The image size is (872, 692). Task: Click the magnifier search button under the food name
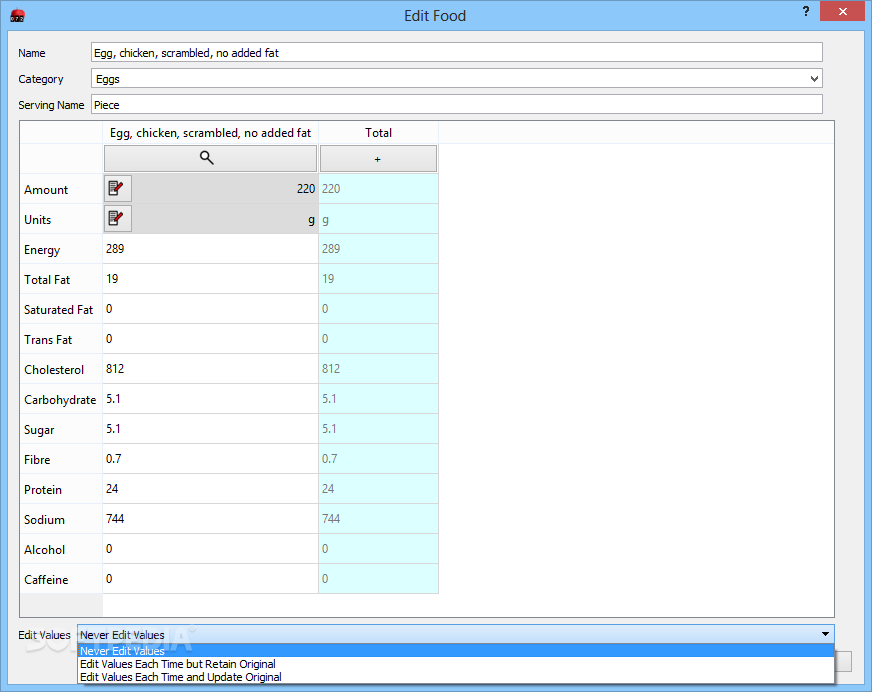[210, 159]
